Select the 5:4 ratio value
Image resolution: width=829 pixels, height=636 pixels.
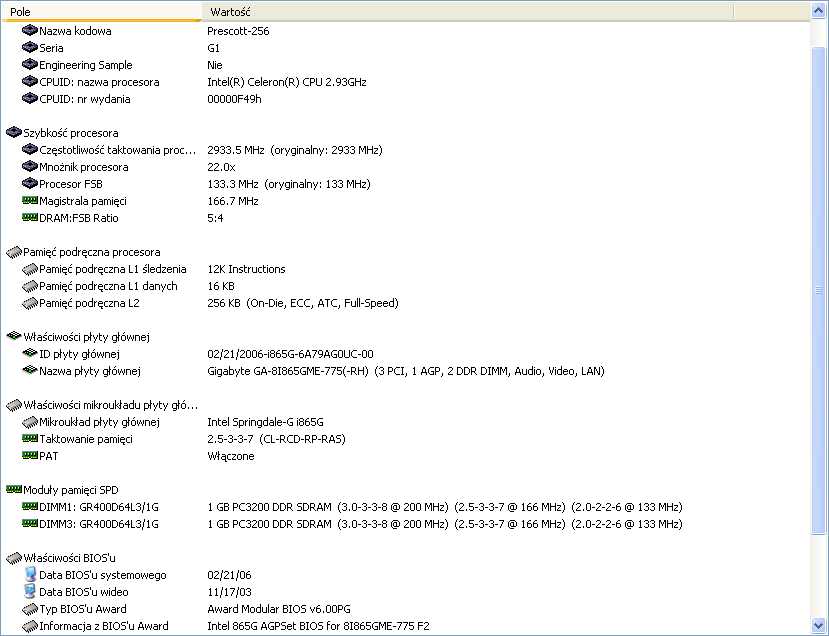coord(215,218)
